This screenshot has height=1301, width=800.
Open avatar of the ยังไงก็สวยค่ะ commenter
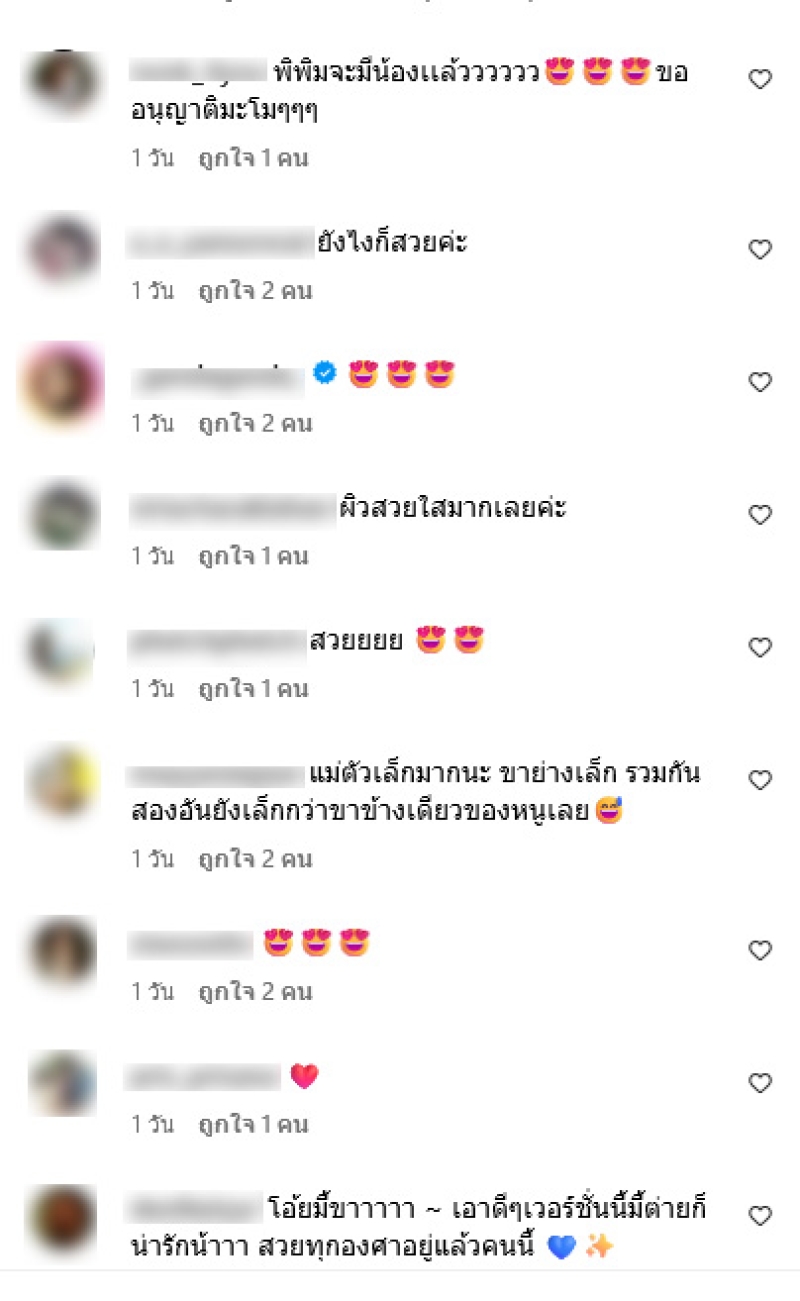click(x=62, y=248)
